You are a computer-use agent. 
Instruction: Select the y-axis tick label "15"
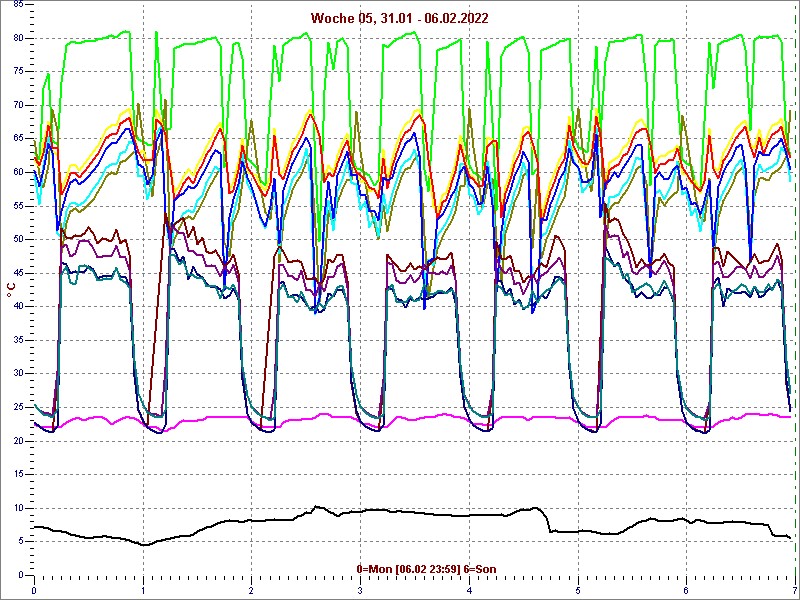18,474
